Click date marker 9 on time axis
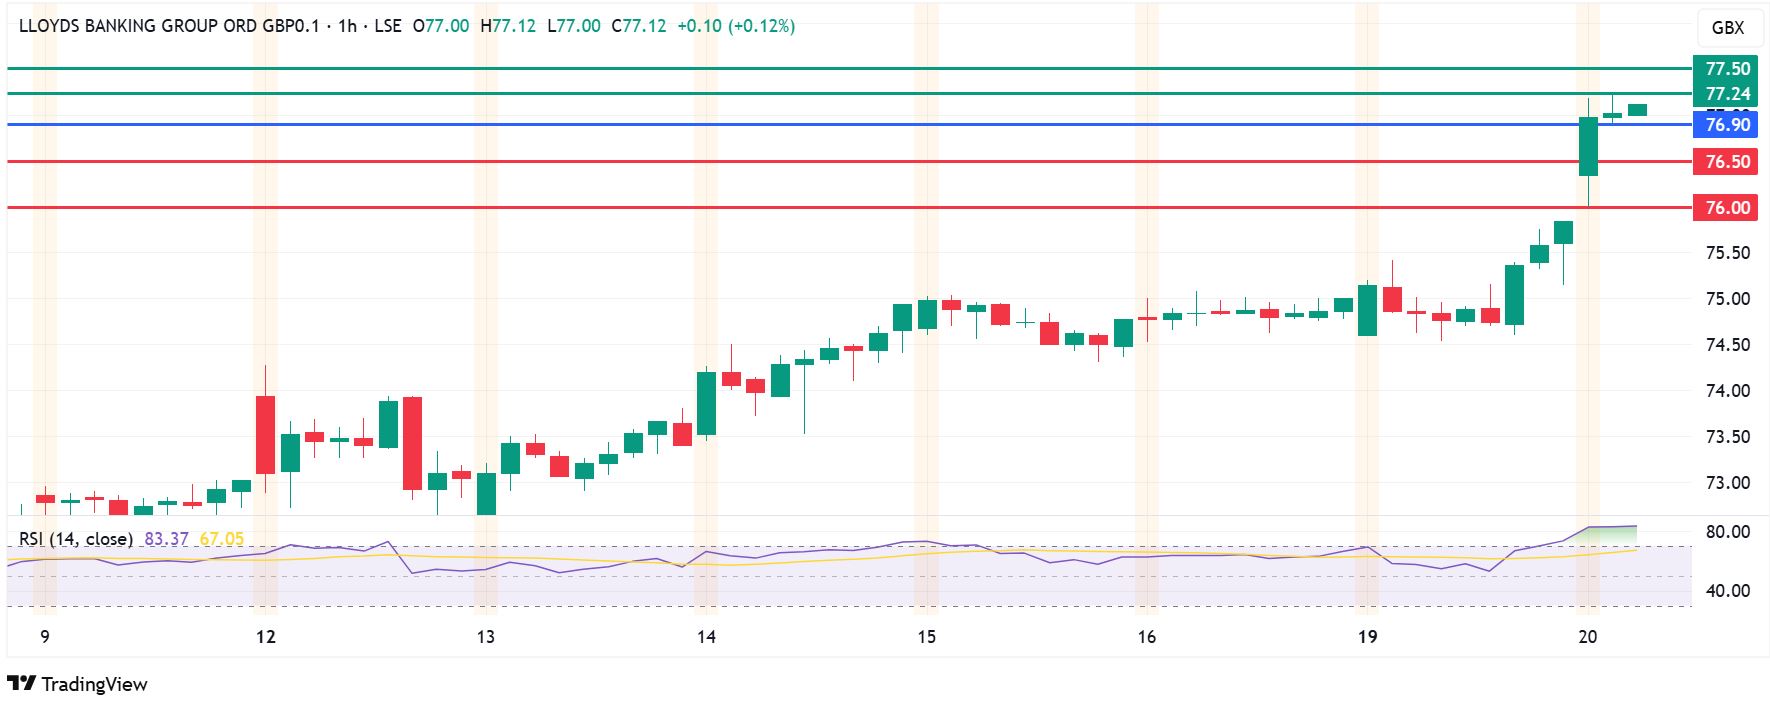Image resolution: width=1770 pixels, height=705 pixels. coord(45,637)
